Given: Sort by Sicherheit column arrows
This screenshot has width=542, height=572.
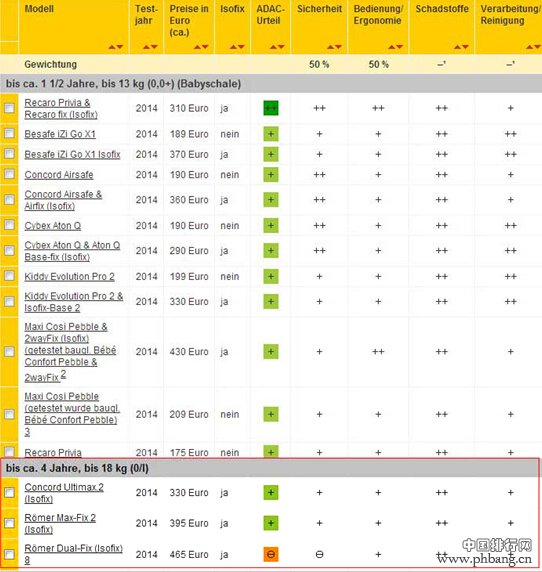Looking at the screenshot, I should [334, 47].
